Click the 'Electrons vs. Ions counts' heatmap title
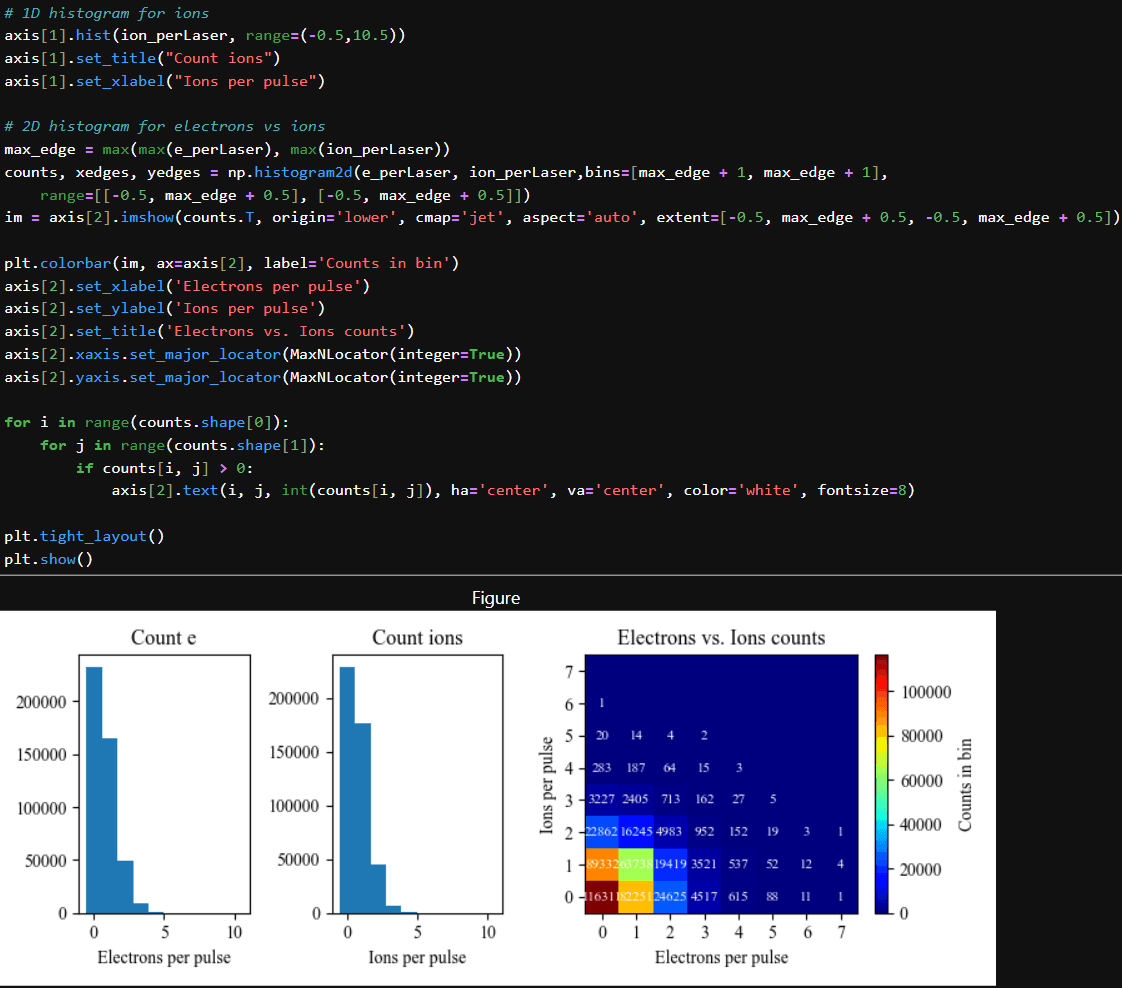Image resolution: width=1122 pixels, height=988 pixels. [x=721, y=638]
